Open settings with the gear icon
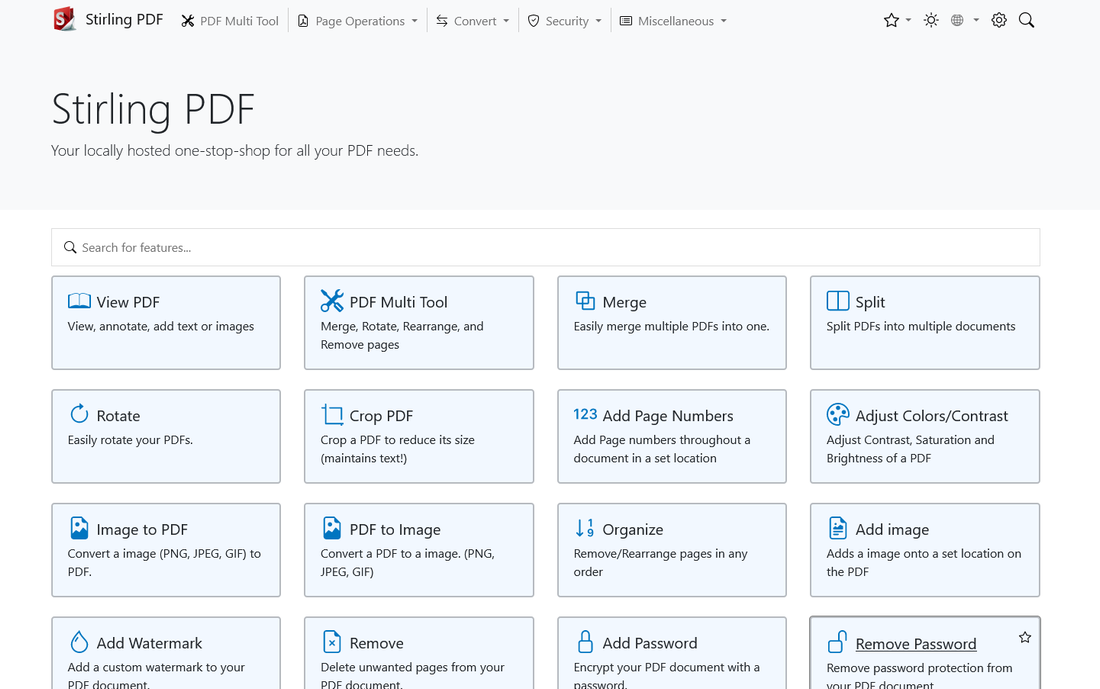1100x689 pixels. coord(999,20)
